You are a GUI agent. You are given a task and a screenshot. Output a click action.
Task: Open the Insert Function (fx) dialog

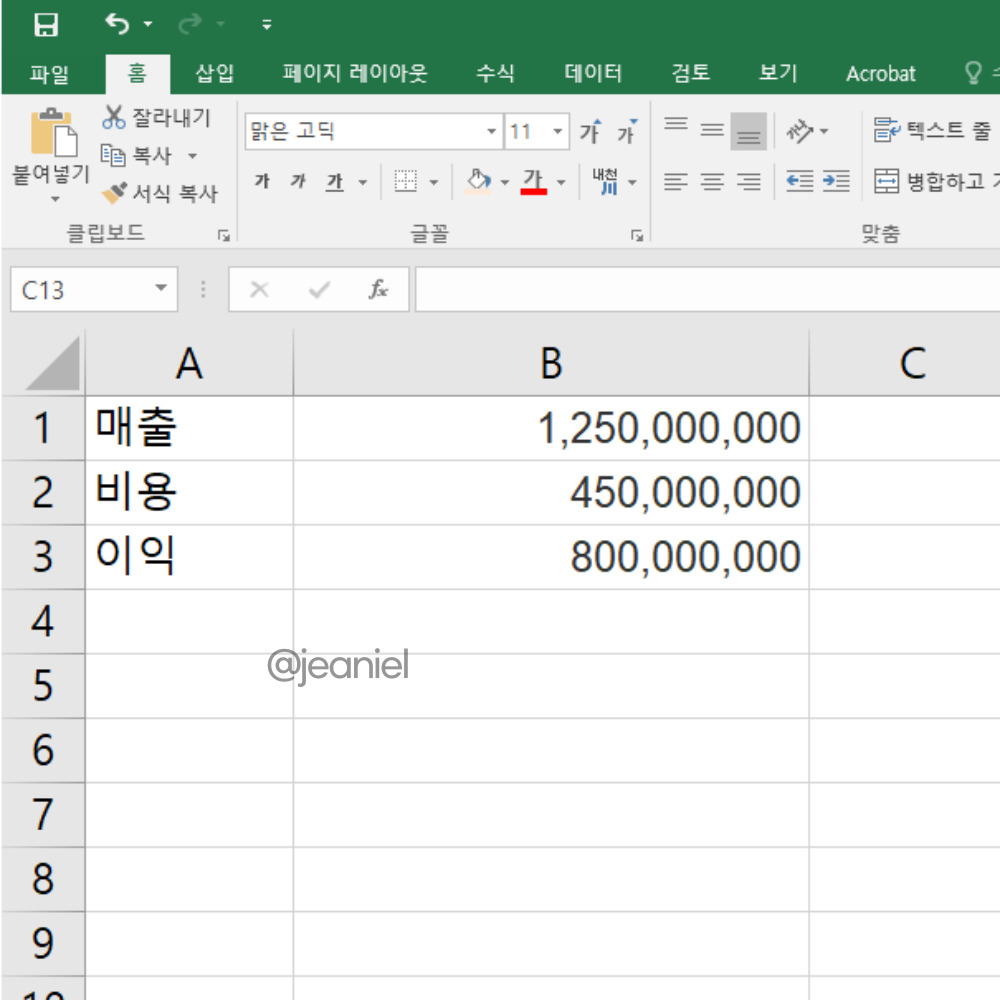coord(377,290)
